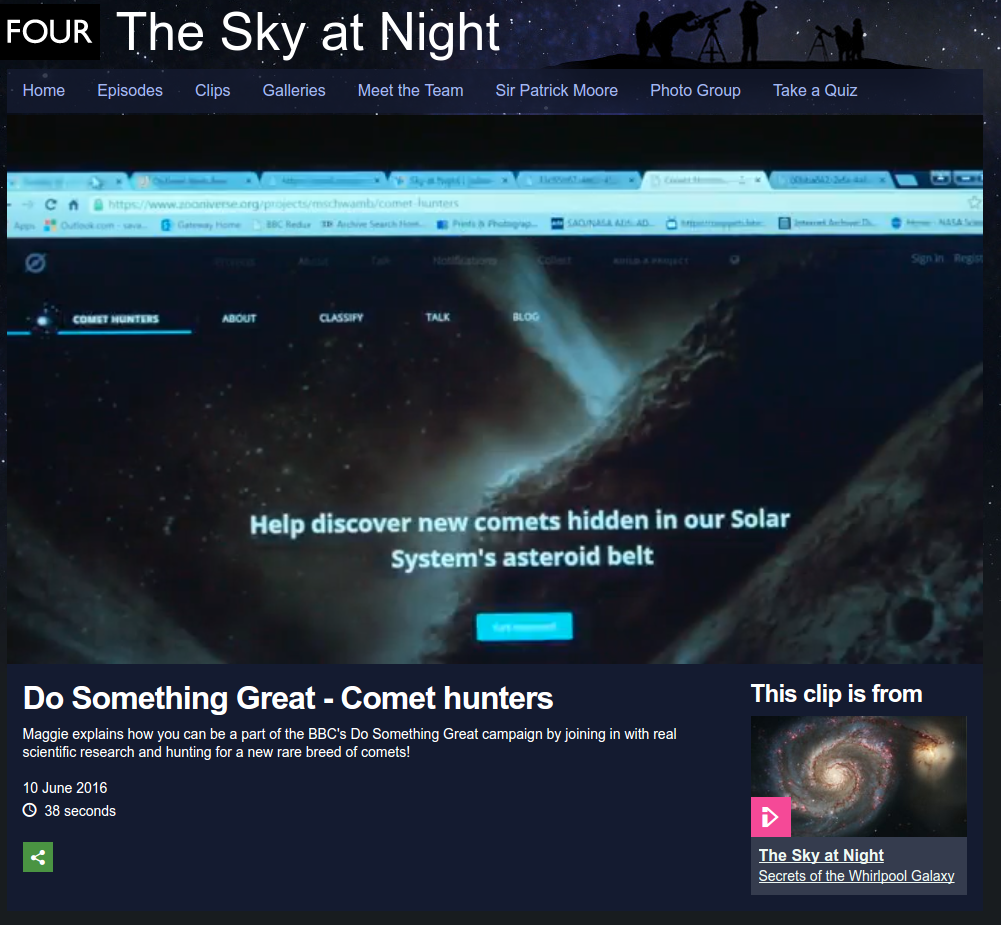Open the Meet the Team page
Image resolution: width=1001 pixels, height=925 pixels.
(x=410, y=91)
